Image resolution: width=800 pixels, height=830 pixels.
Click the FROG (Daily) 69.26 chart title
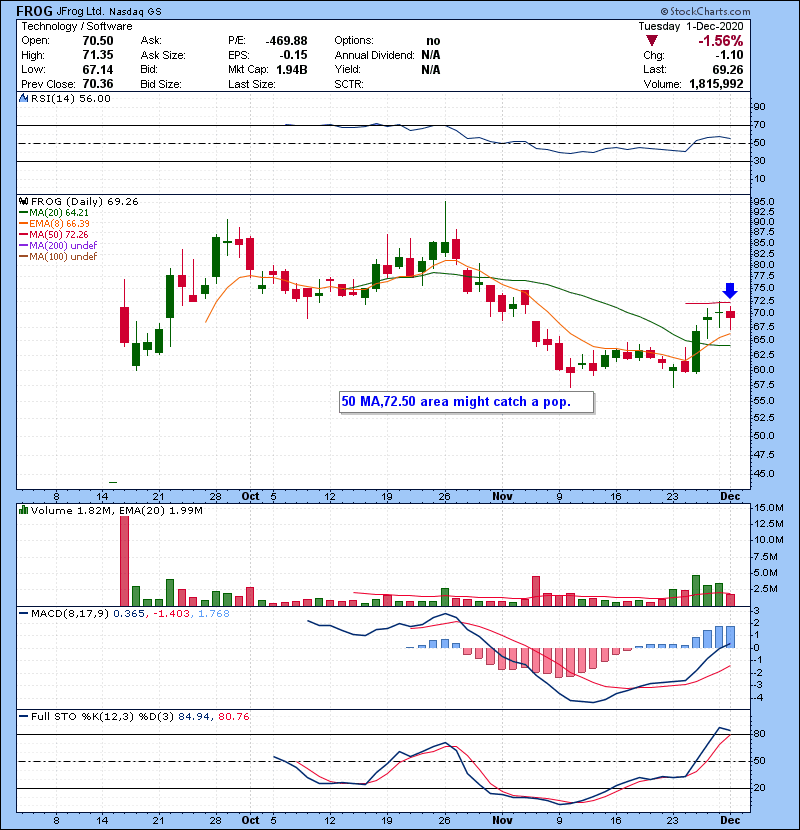[85, 202]
